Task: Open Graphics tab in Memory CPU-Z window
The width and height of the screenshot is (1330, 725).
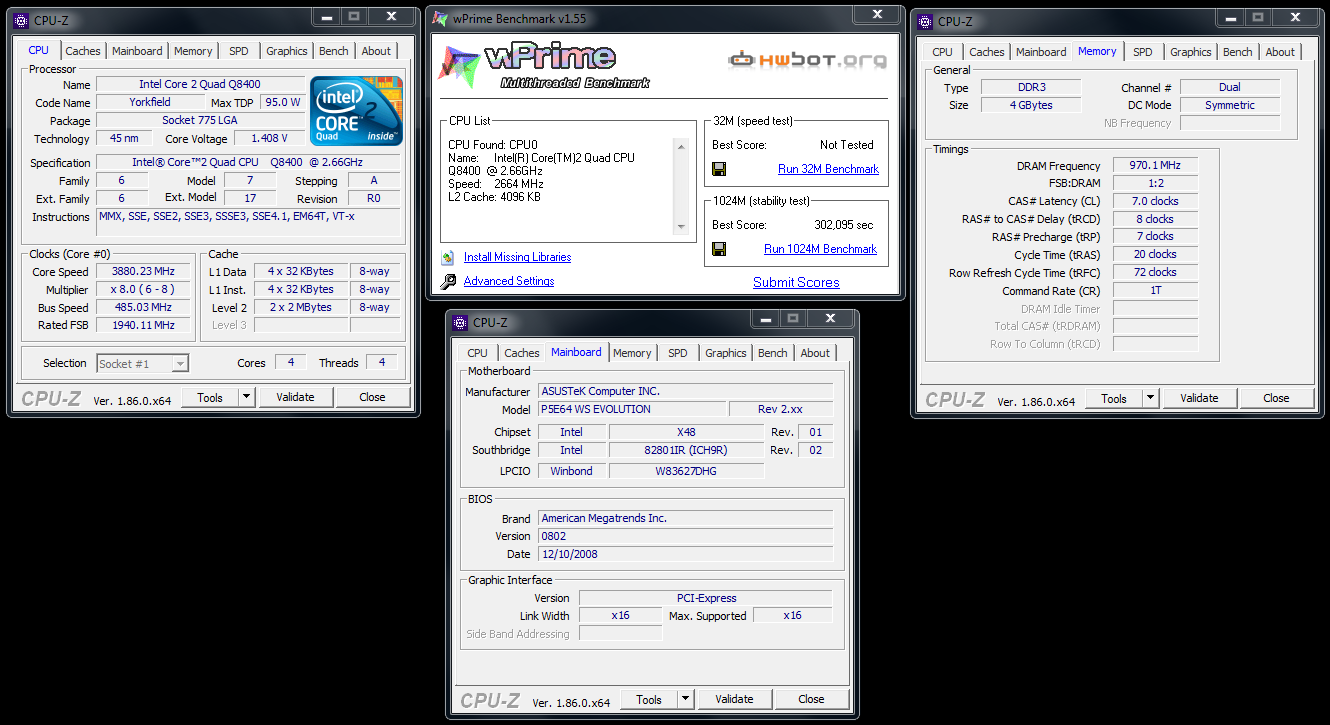Action: tap(1191, 52)
